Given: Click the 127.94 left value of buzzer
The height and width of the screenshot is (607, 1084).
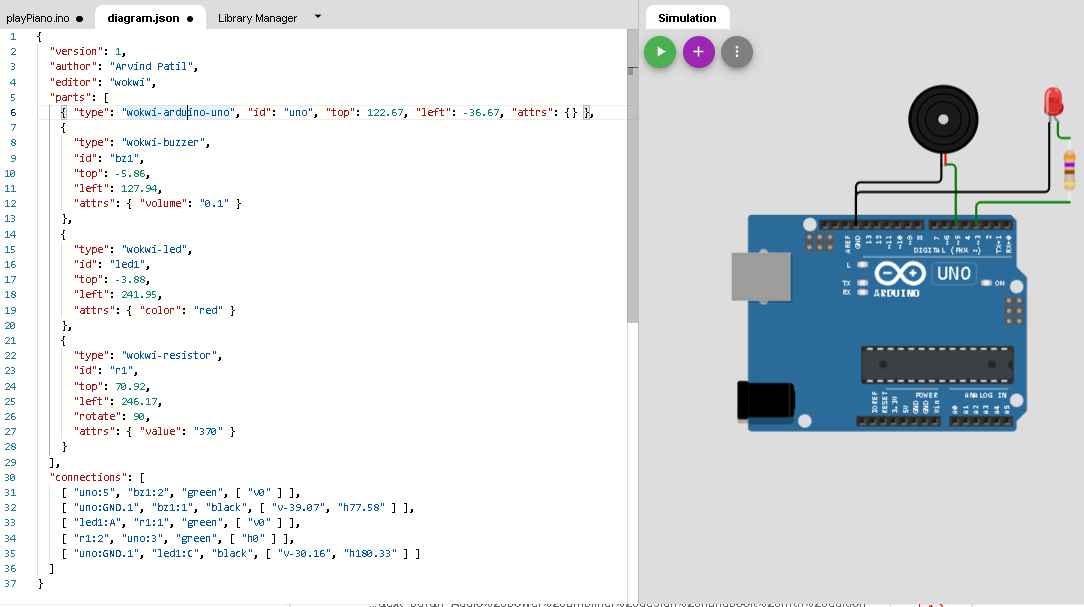Looking at the screenshot, I should pyautogui.click(x=139, y=188).
